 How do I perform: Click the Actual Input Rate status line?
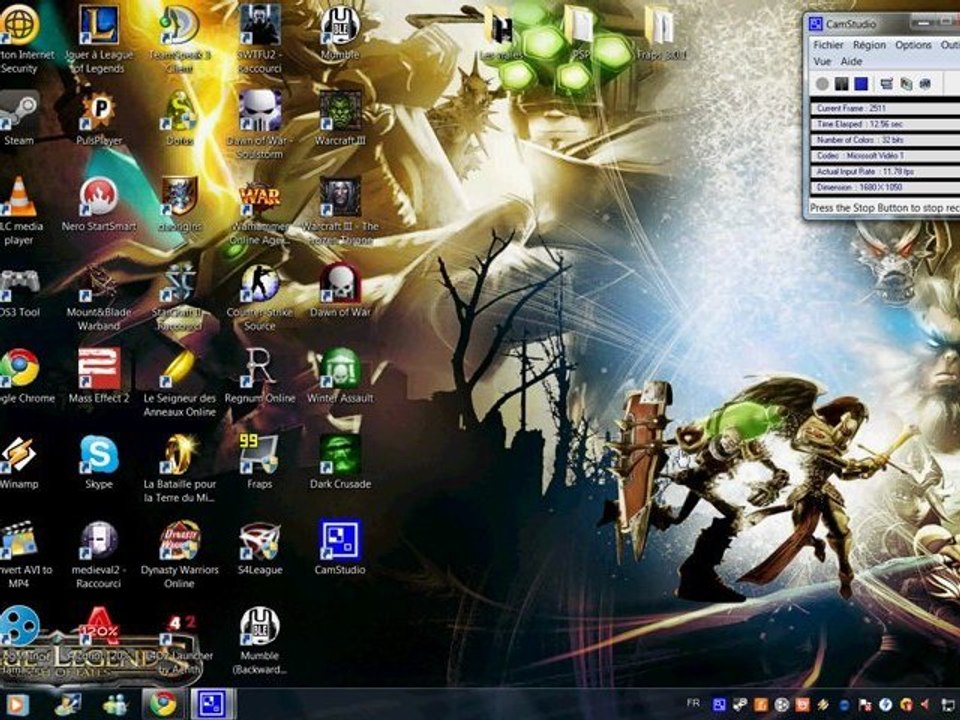[x=885, y=171]
